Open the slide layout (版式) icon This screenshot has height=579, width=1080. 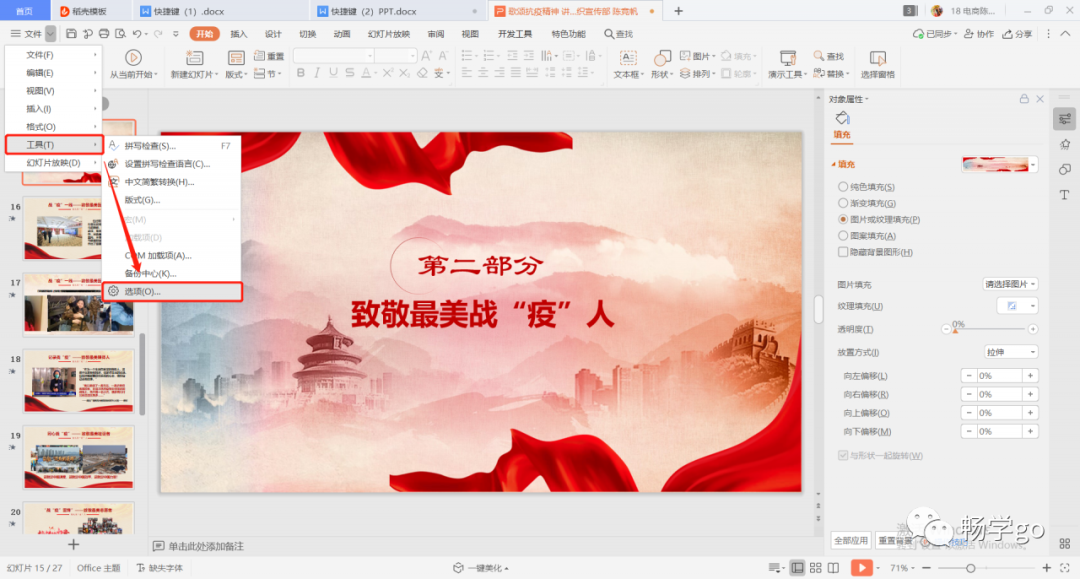click(x=236, y=58)
